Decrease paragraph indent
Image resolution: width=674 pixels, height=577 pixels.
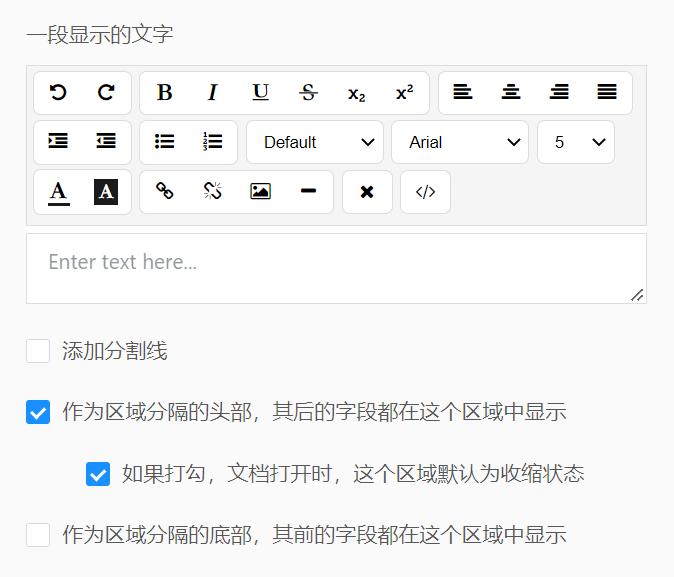[106, 141]
